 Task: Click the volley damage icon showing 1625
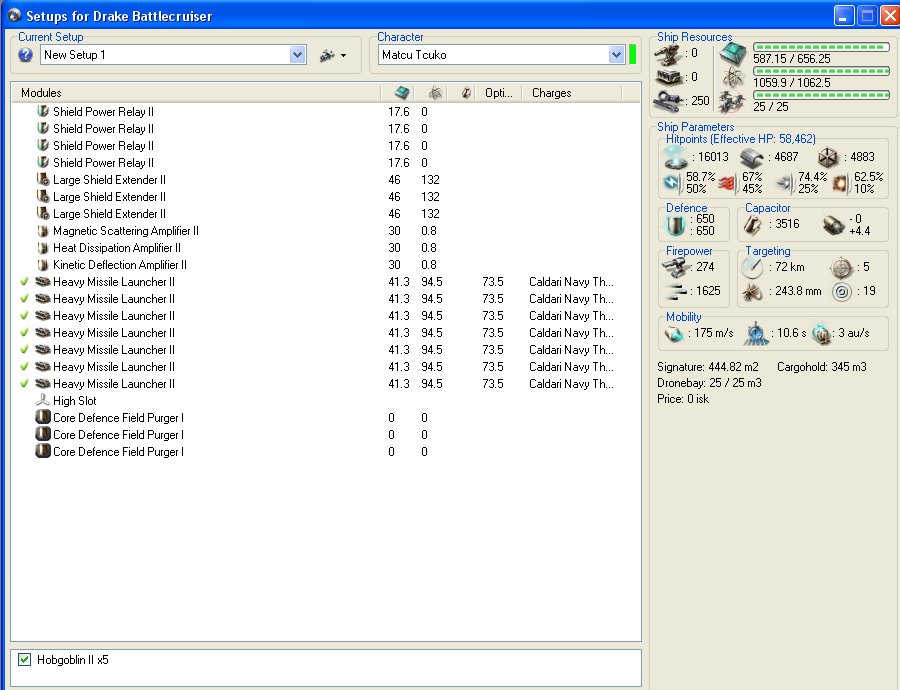click(x=676, y=292)
